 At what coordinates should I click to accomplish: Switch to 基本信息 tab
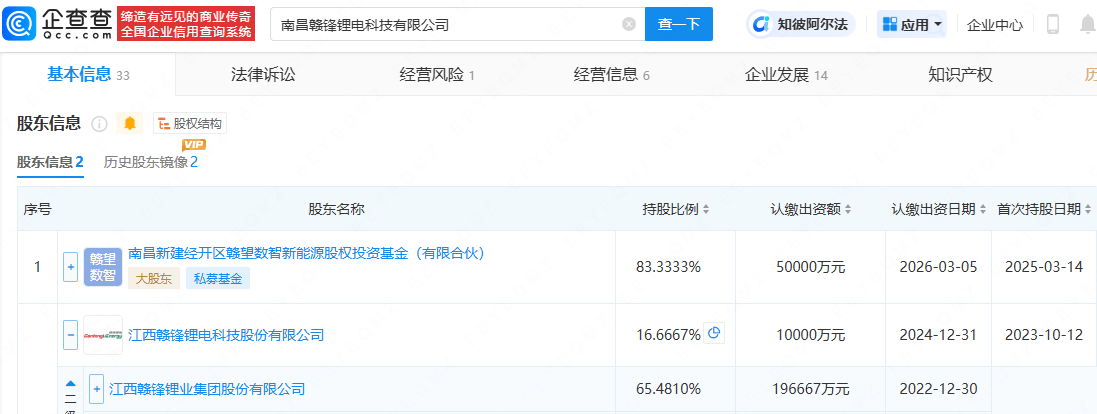click(88, 75)
